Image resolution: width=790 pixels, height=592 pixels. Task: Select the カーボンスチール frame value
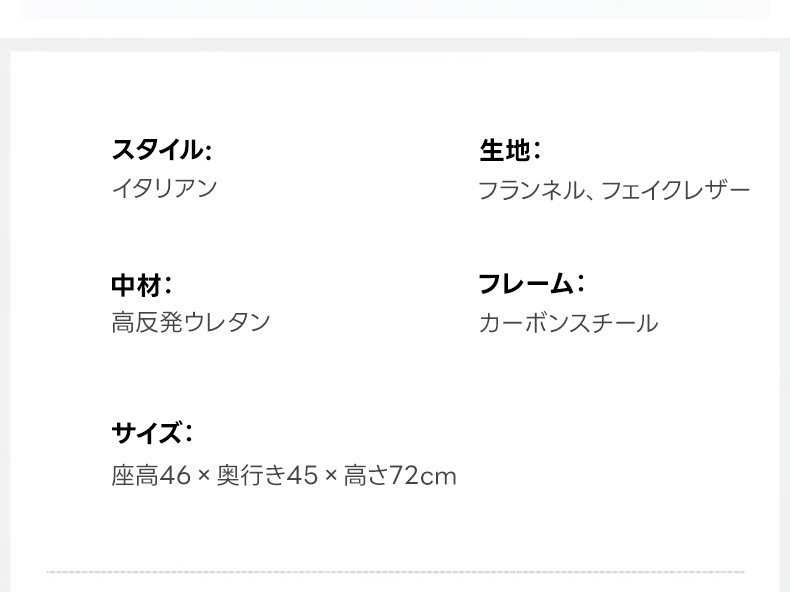tap(568, 323)
